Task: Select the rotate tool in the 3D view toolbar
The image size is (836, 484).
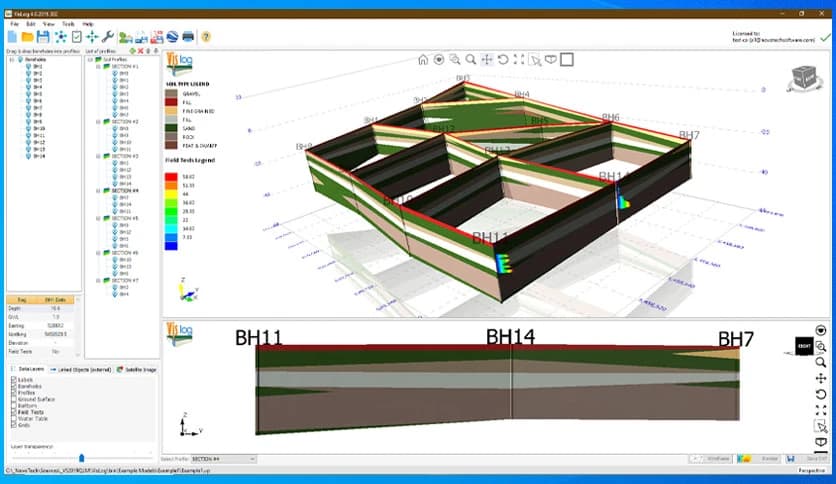Action: tap(503, 60)
